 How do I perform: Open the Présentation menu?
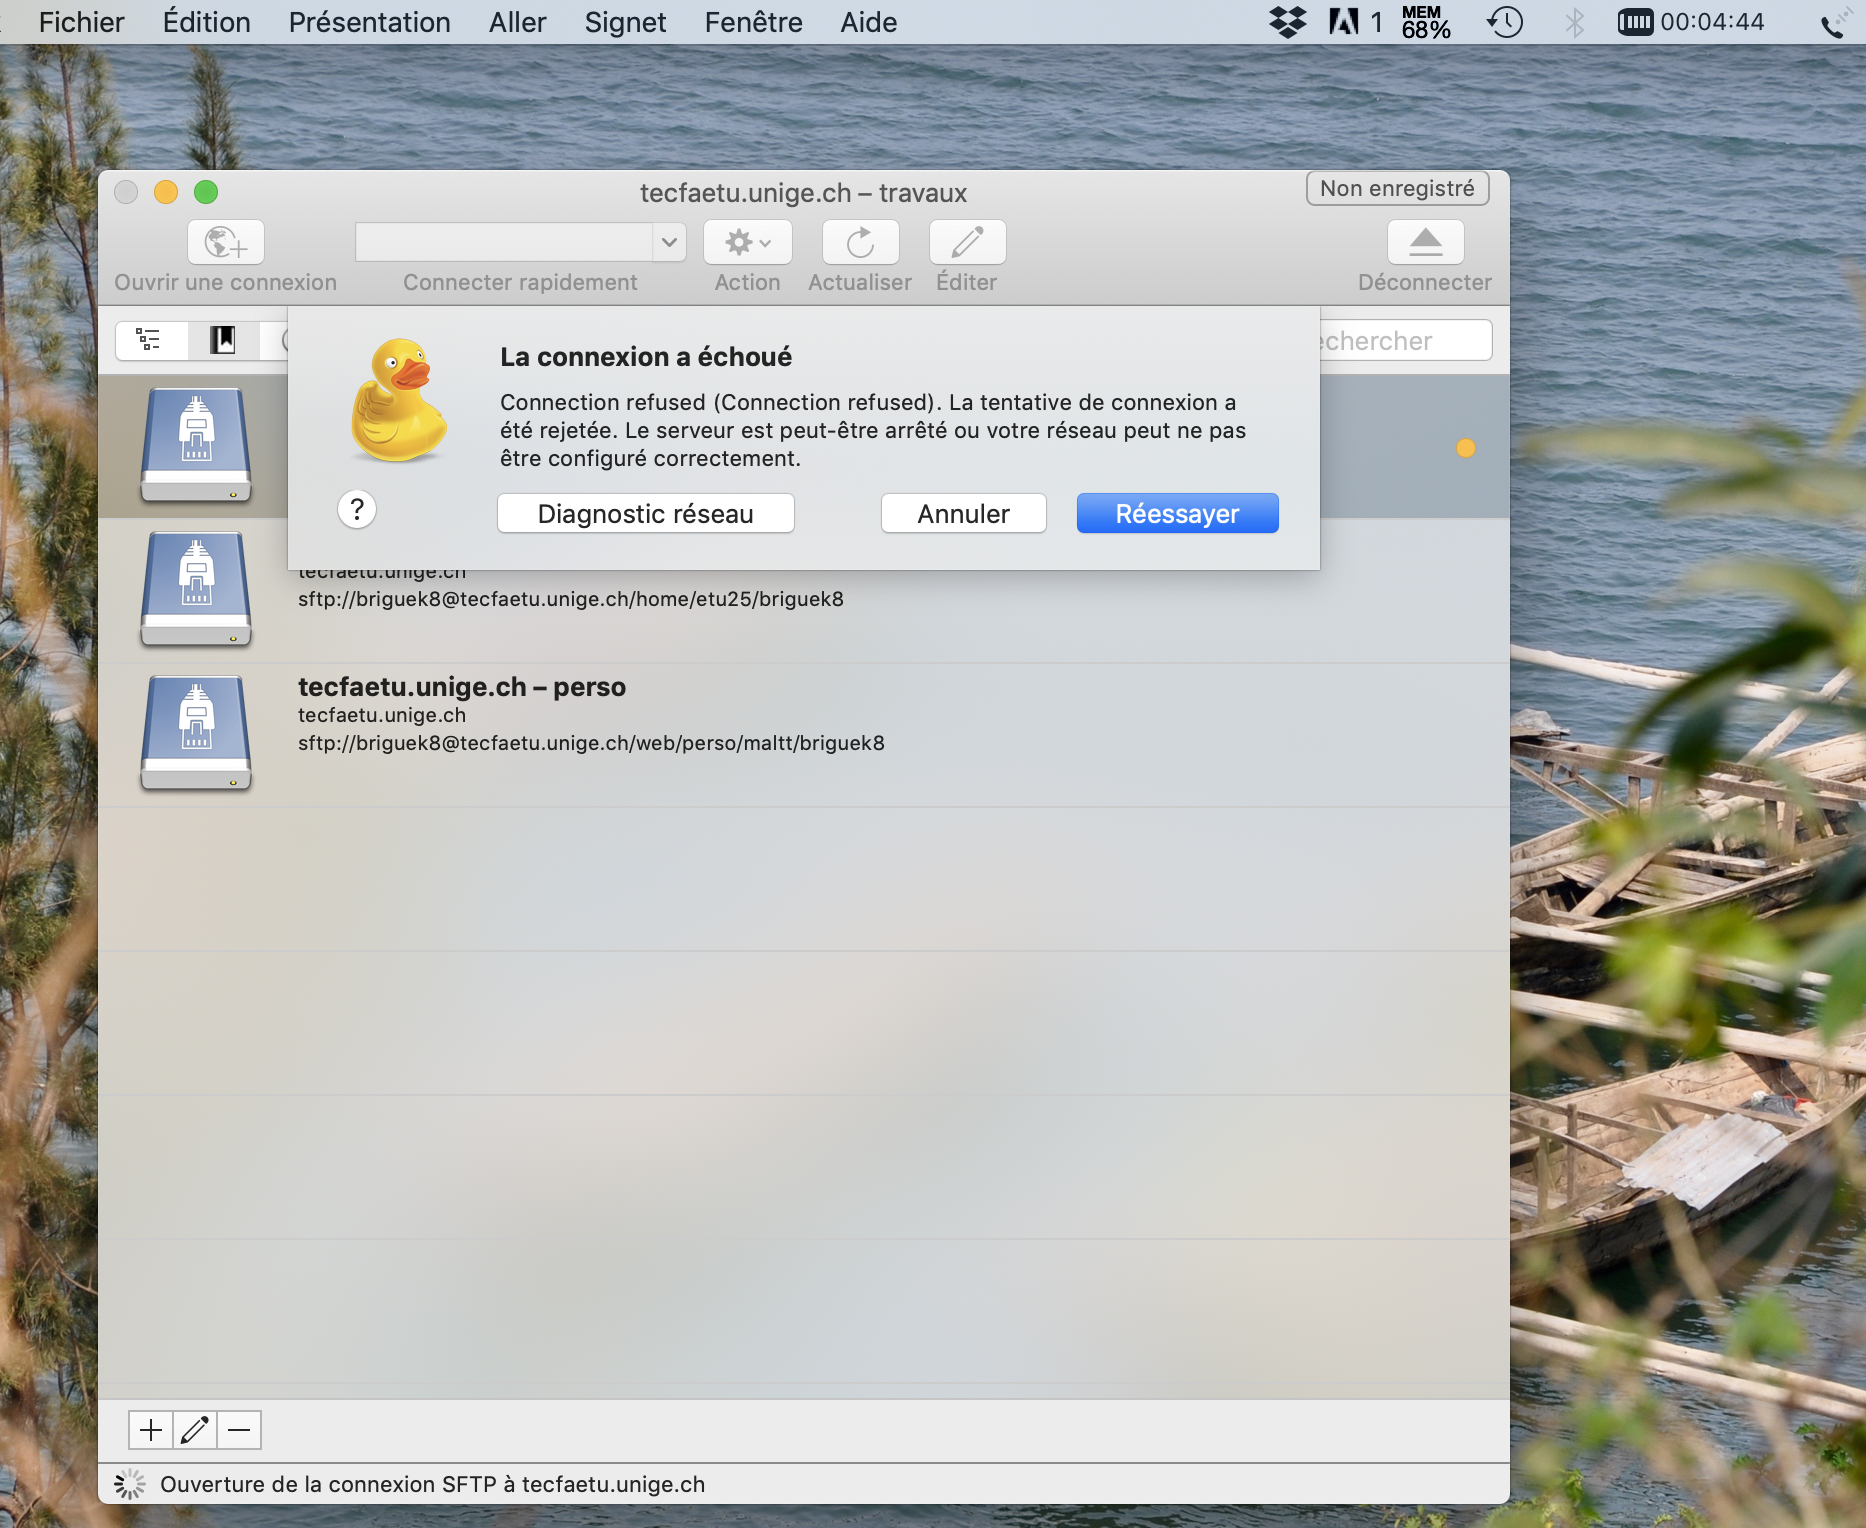[369, 22]
